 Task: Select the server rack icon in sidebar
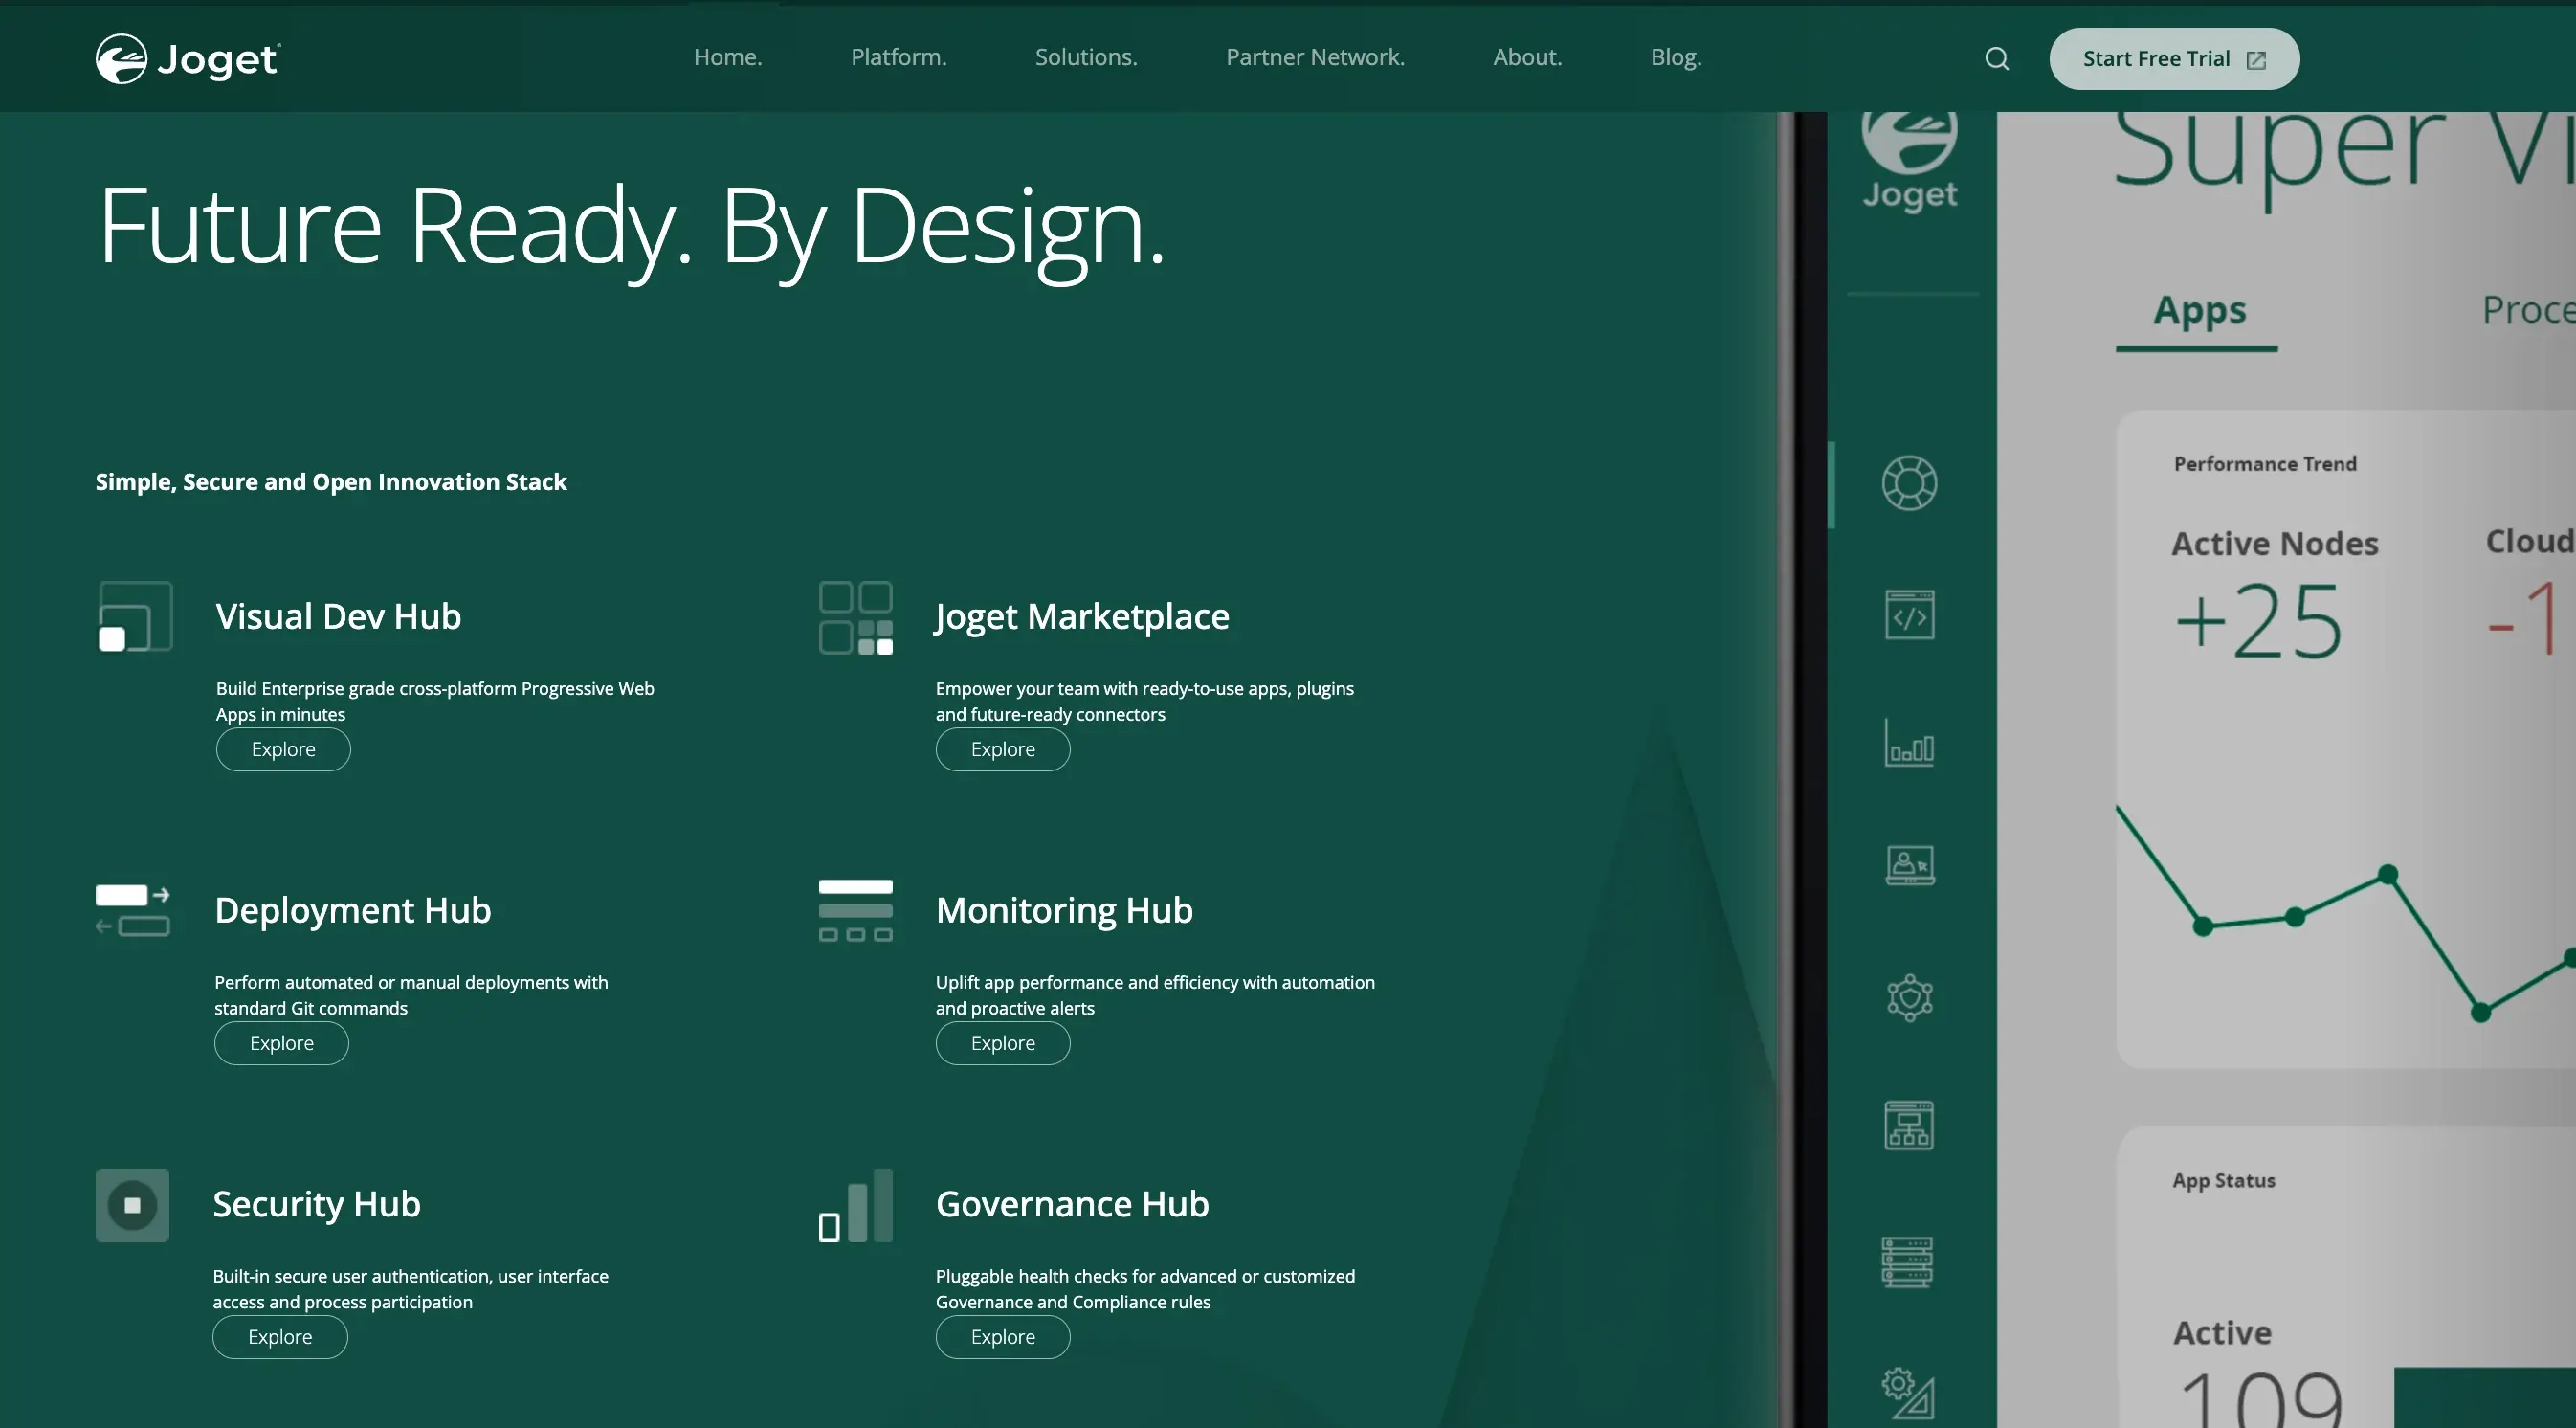pos(1907,1262)
